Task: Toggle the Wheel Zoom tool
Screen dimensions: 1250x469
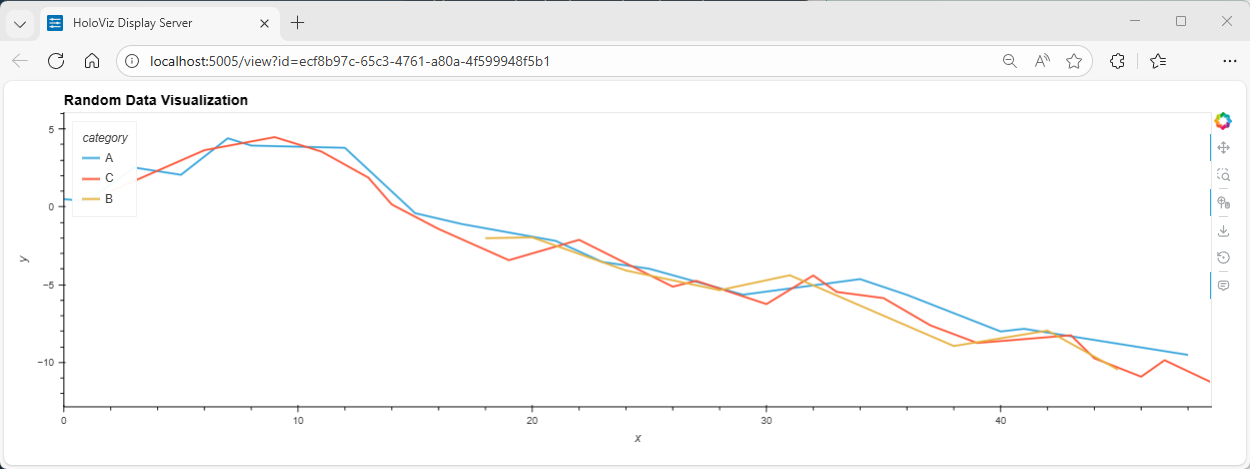Action: tap(1222, 203)
